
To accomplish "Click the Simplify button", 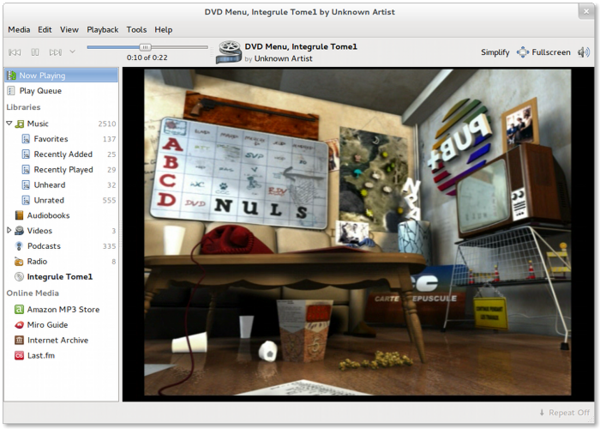I will [494, 51].
